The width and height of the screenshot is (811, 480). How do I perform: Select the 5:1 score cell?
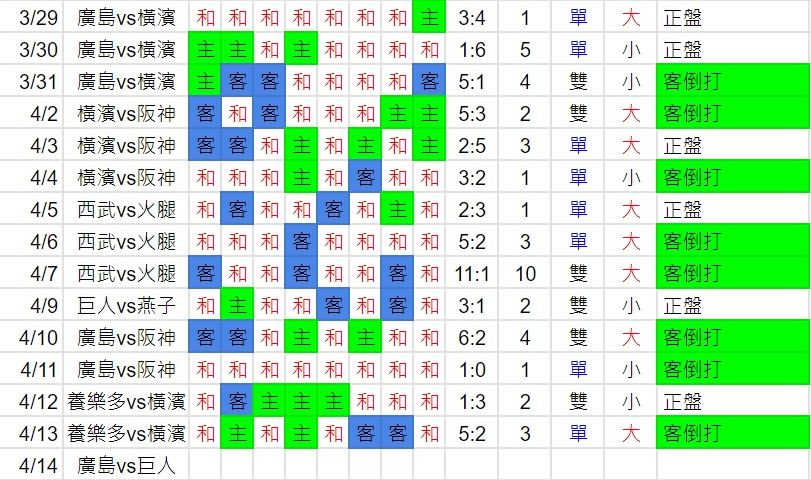tap(472, 82)
